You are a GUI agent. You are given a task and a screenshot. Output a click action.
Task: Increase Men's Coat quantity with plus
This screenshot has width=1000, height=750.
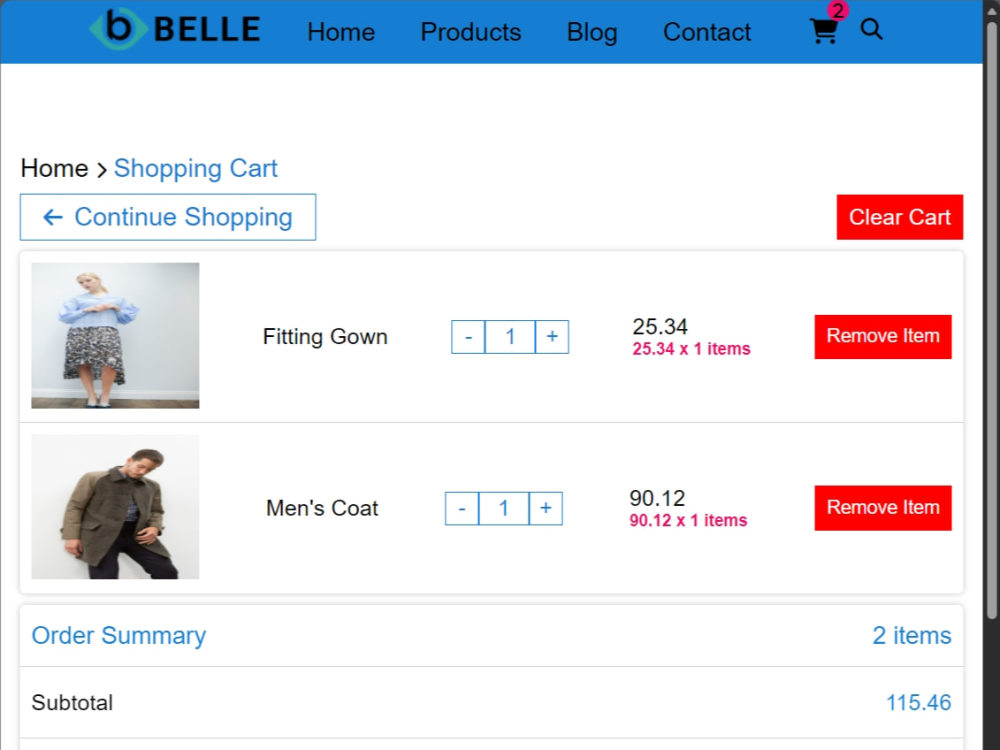pyautogui.click(x=546, y=508)
